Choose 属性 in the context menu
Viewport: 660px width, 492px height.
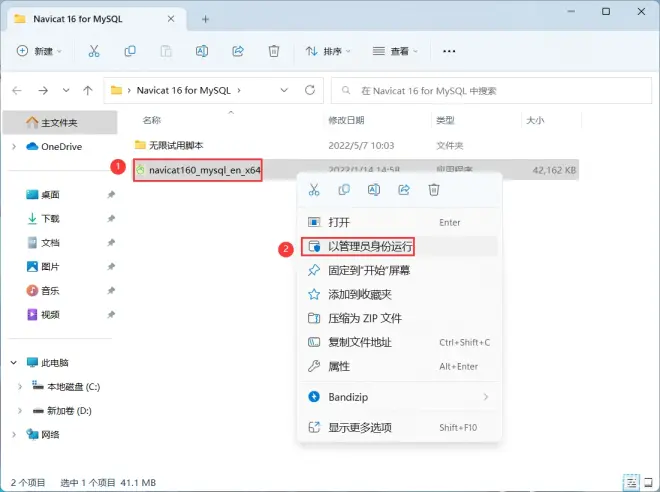point(399,366)
